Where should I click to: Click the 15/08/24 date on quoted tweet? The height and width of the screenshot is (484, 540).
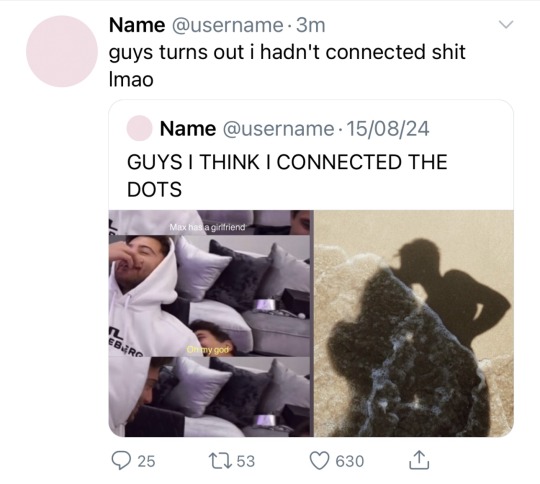[x=388, y=129]
